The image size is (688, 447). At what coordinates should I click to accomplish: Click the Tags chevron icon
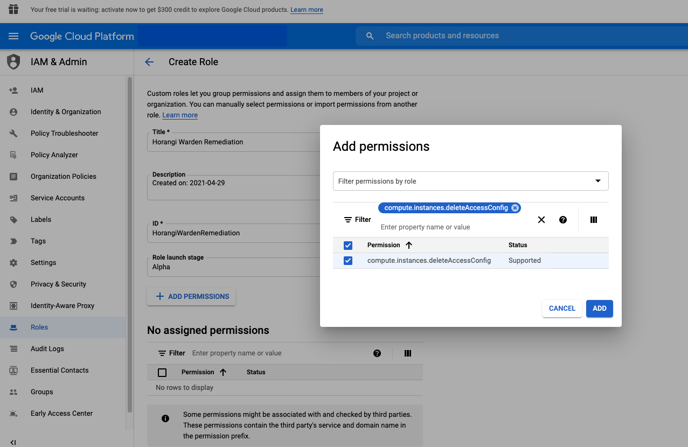pyautogui.click(x=14, y=241)
